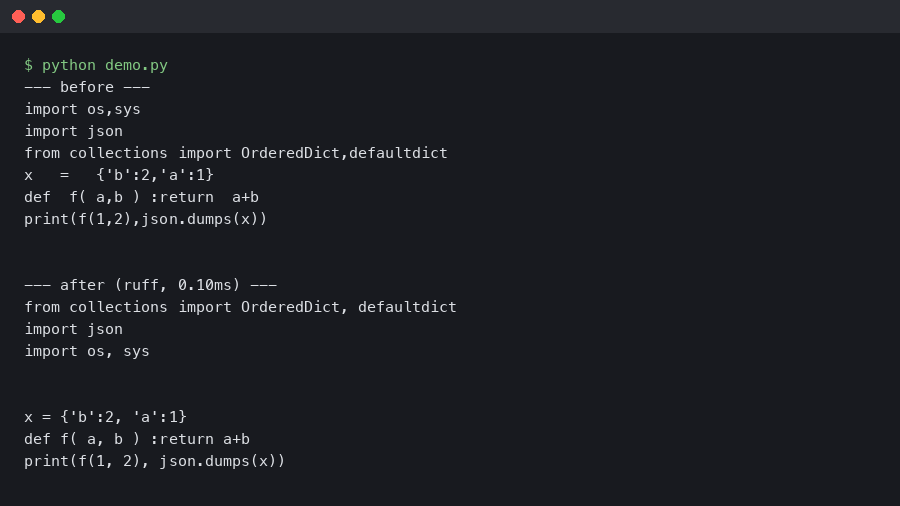Click the unformatted x dictionary assignment line
Image resolution: width=900 pixels, height=506 pixels.
click(119, 175)
